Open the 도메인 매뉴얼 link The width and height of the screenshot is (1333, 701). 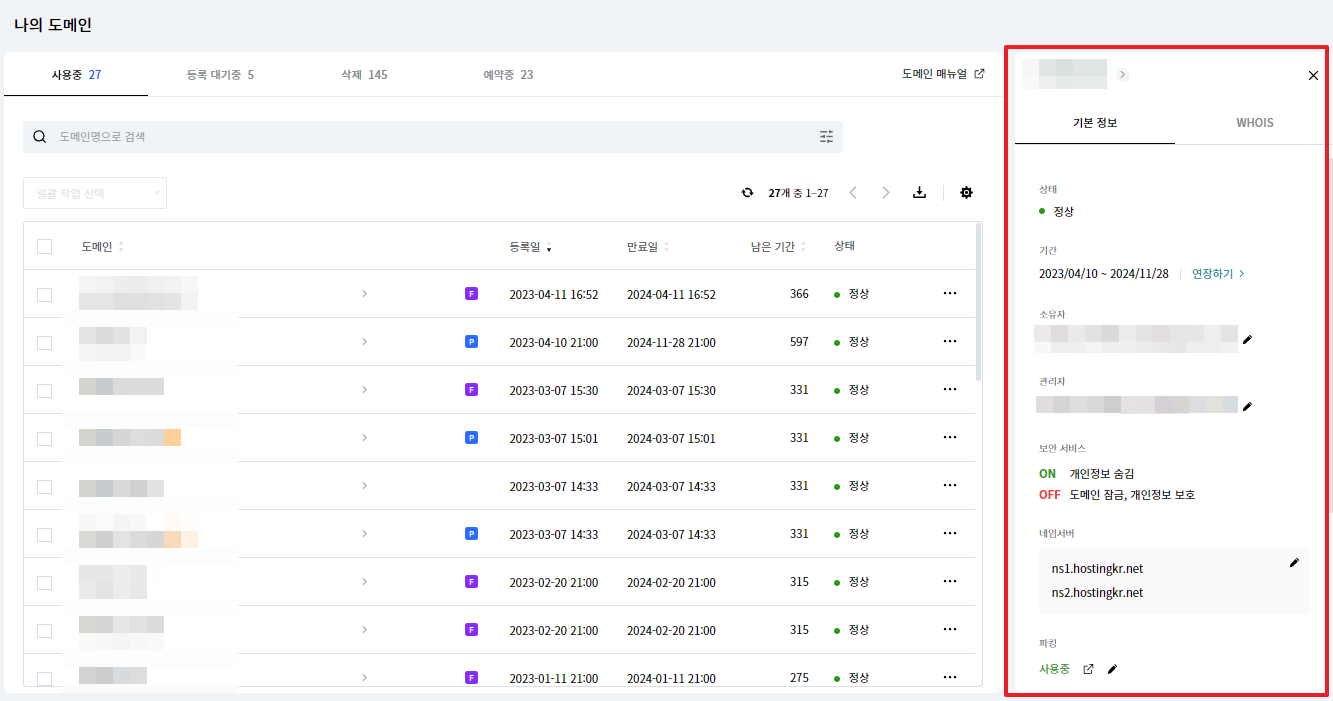click(x=934, y=74)
